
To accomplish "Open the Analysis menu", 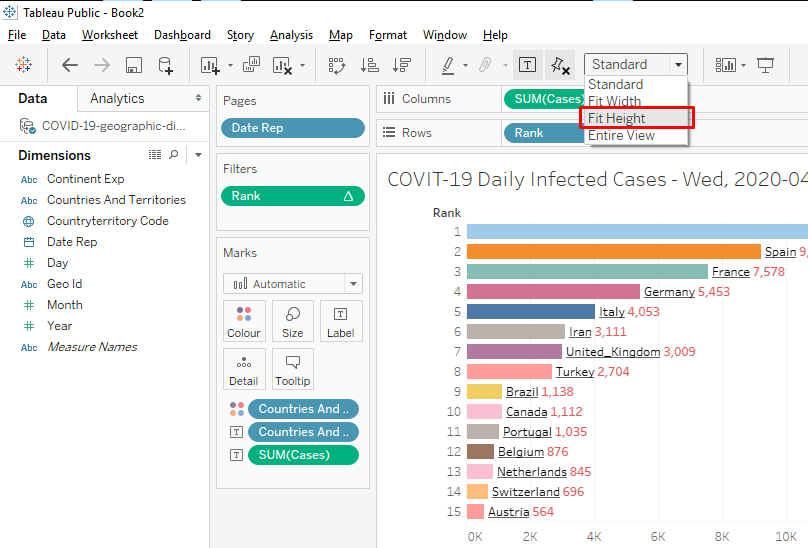I will click(291, 35).
